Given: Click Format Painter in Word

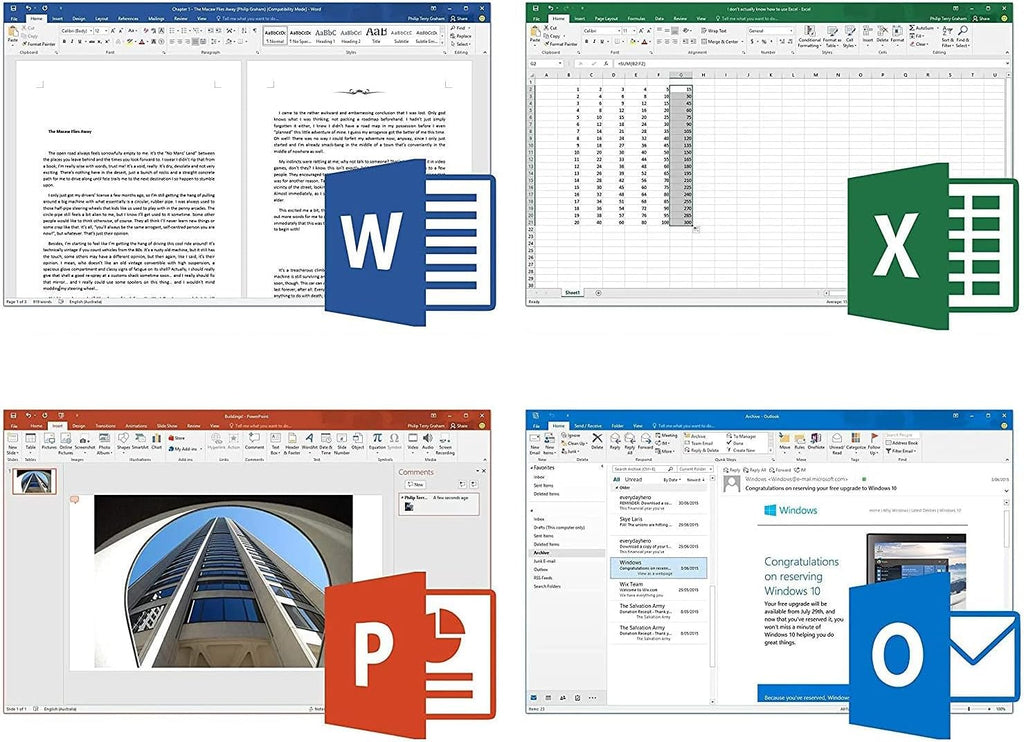Looking at the screenshot, I should coord(39,44).
